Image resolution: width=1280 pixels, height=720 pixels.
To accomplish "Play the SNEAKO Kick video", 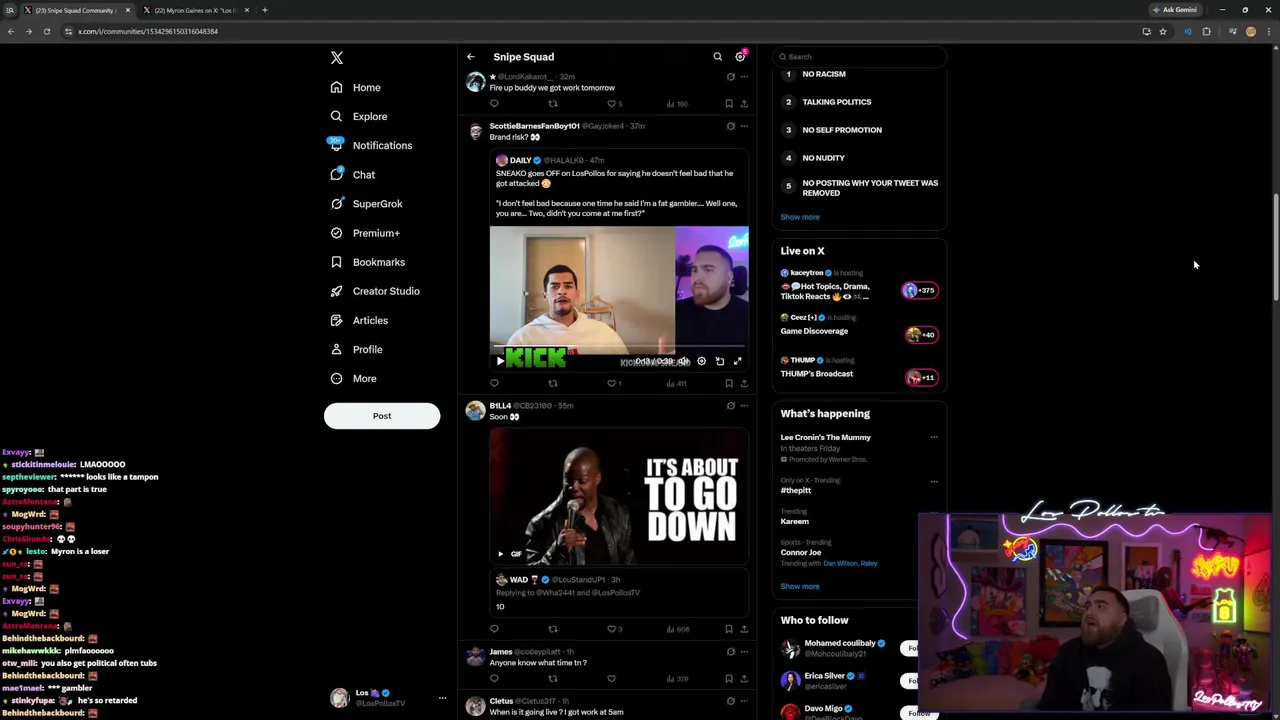I will [x=500, y=361].
